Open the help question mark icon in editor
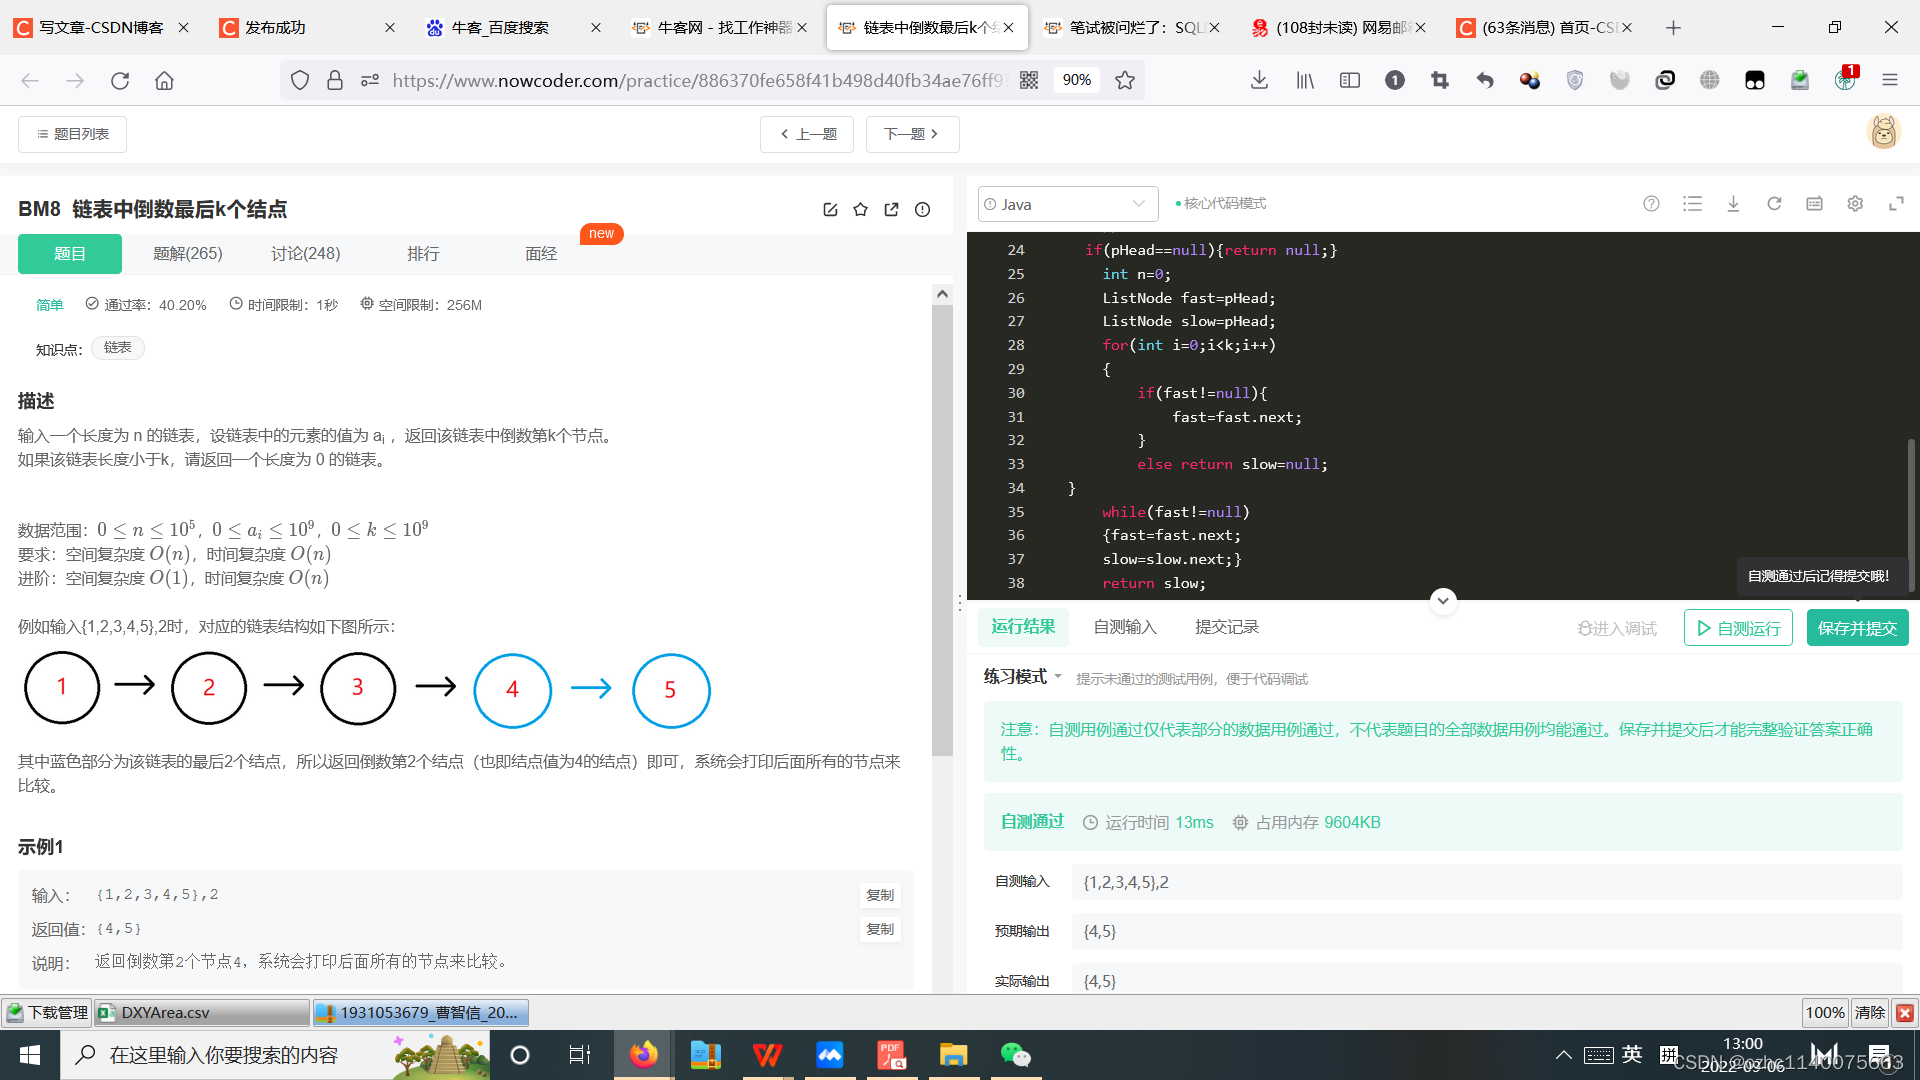The height and width of the screenshot is (1080, 1920). 1651,204
